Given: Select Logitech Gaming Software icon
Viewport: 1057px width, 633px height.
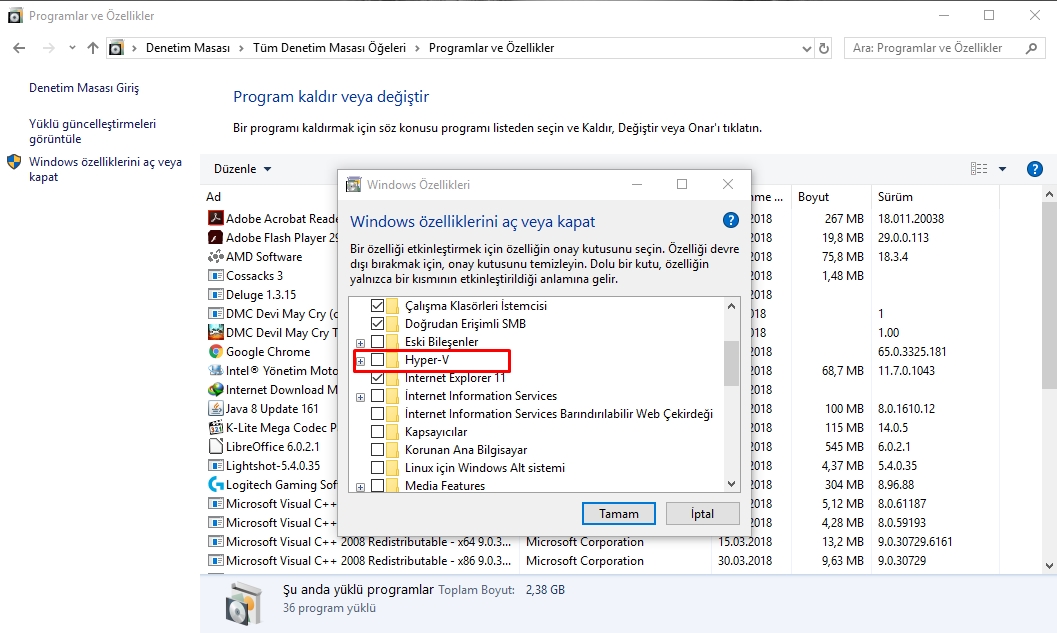Looking at the screenshot, I should [x=216, y=484].
